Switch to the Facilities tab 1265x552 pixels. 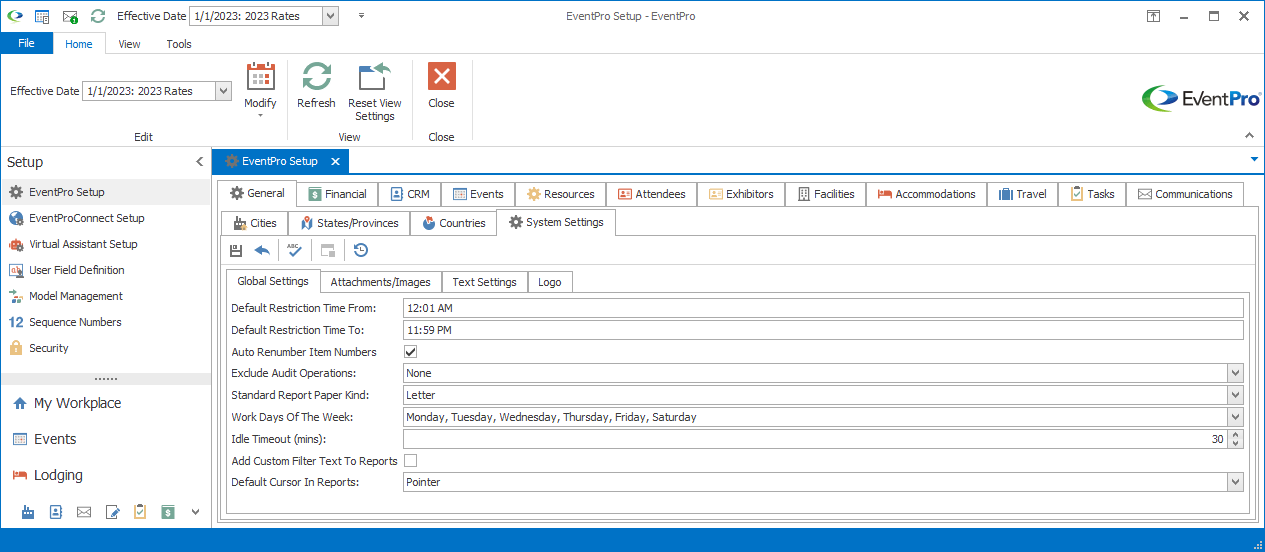826,194
